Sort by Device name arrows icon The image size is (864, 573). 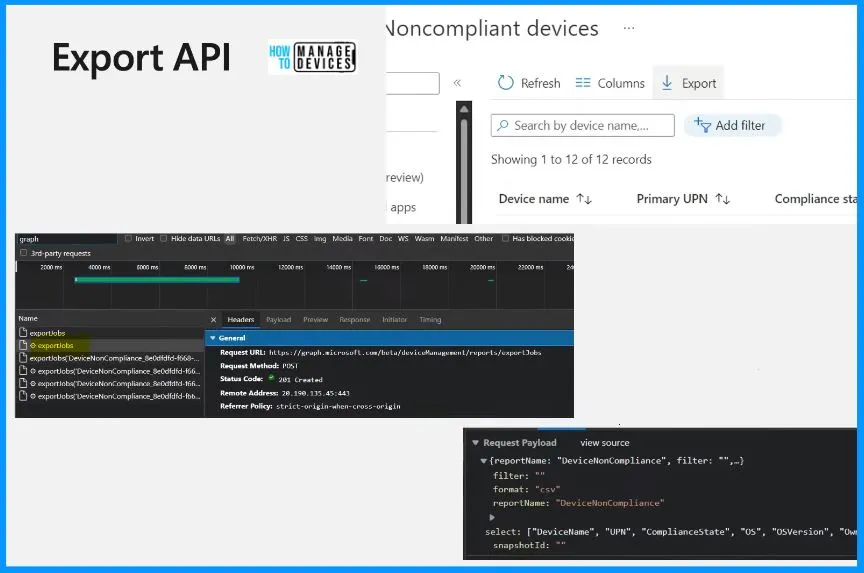click(x=584, y=199)
